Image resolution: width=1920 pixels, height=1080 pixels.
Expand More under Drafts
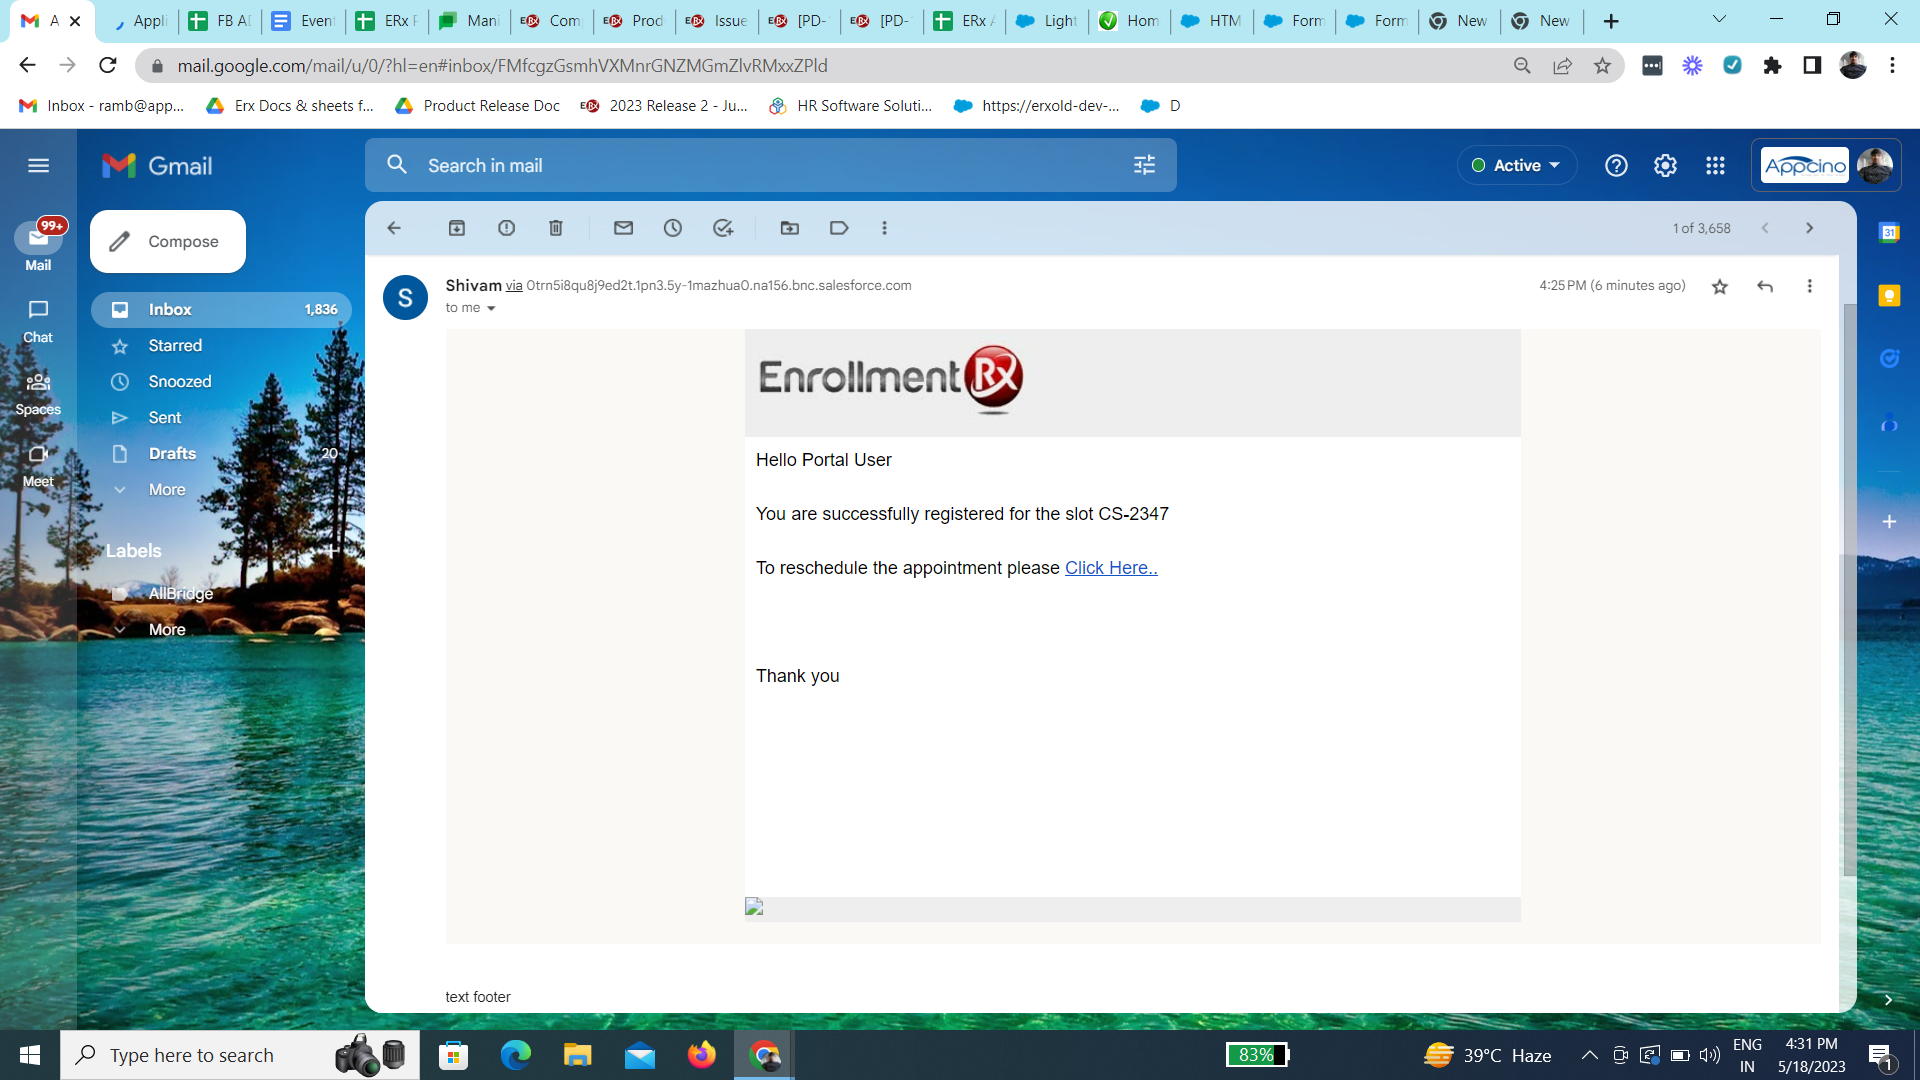(x=166, y=490)
